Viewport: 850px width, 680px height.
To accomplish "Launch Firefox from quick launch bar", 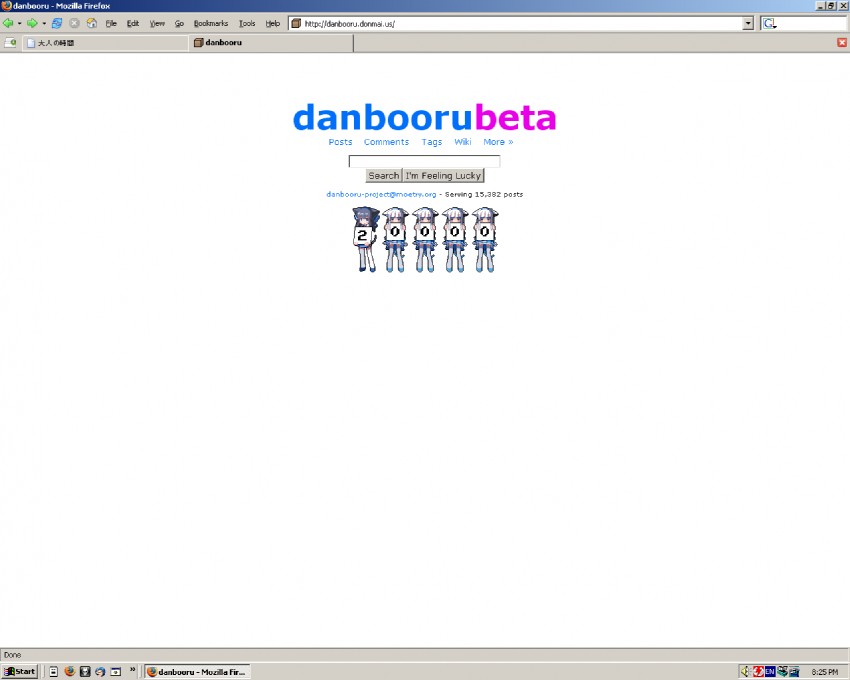I will (x=69, y=671).
